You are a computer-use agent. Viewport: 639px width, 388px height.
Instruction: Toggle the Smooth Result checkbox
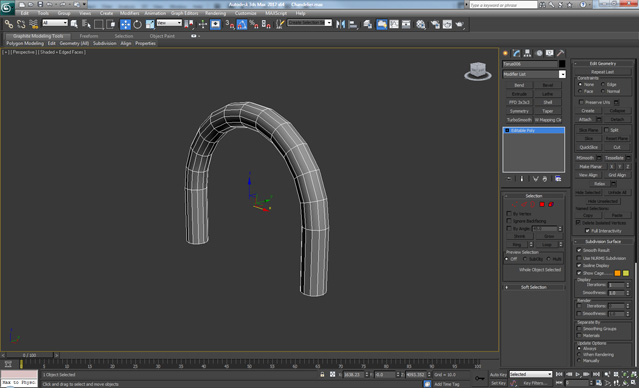(x=579, y=250)
